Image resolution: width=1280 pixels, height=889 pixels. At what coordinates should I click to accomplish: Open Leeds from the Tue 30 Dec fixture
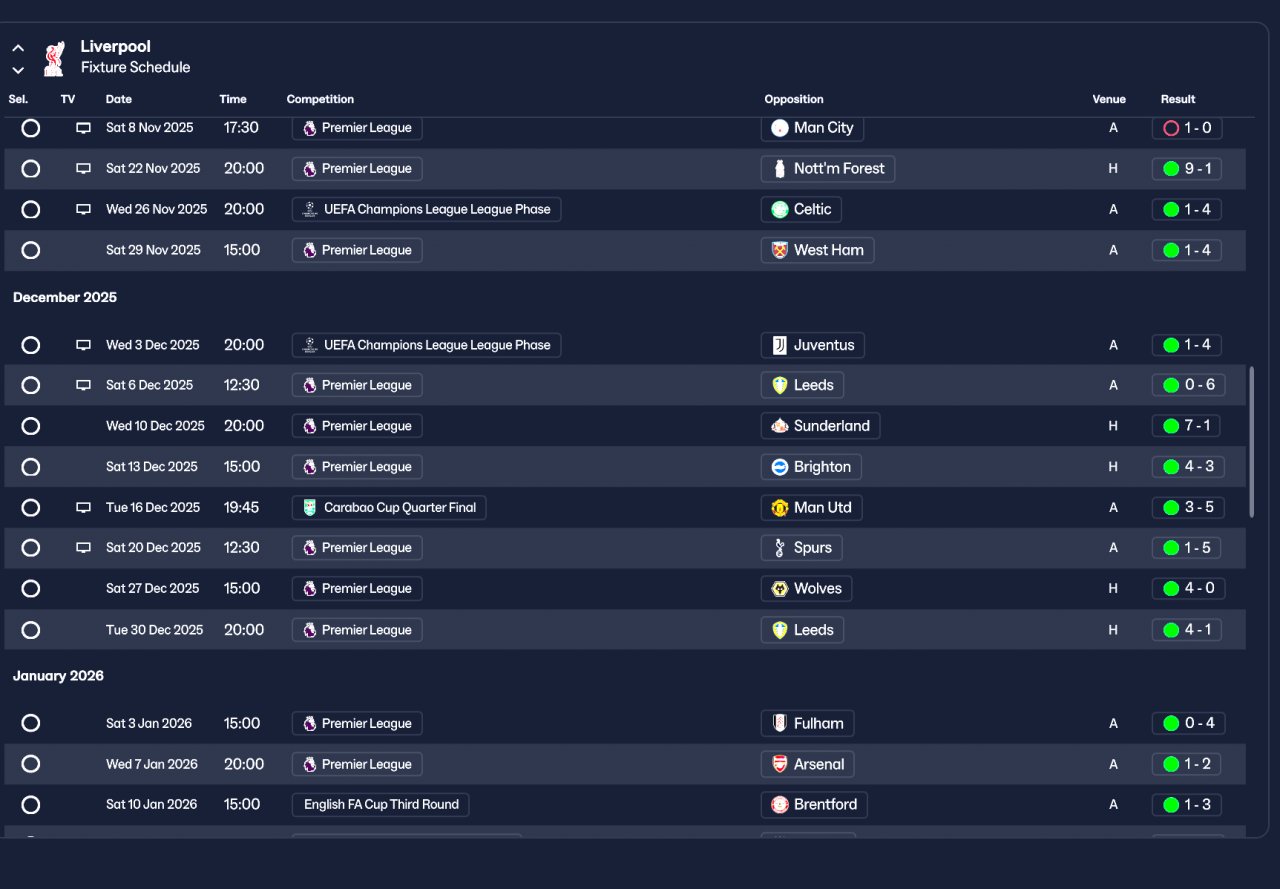point(803,630)
